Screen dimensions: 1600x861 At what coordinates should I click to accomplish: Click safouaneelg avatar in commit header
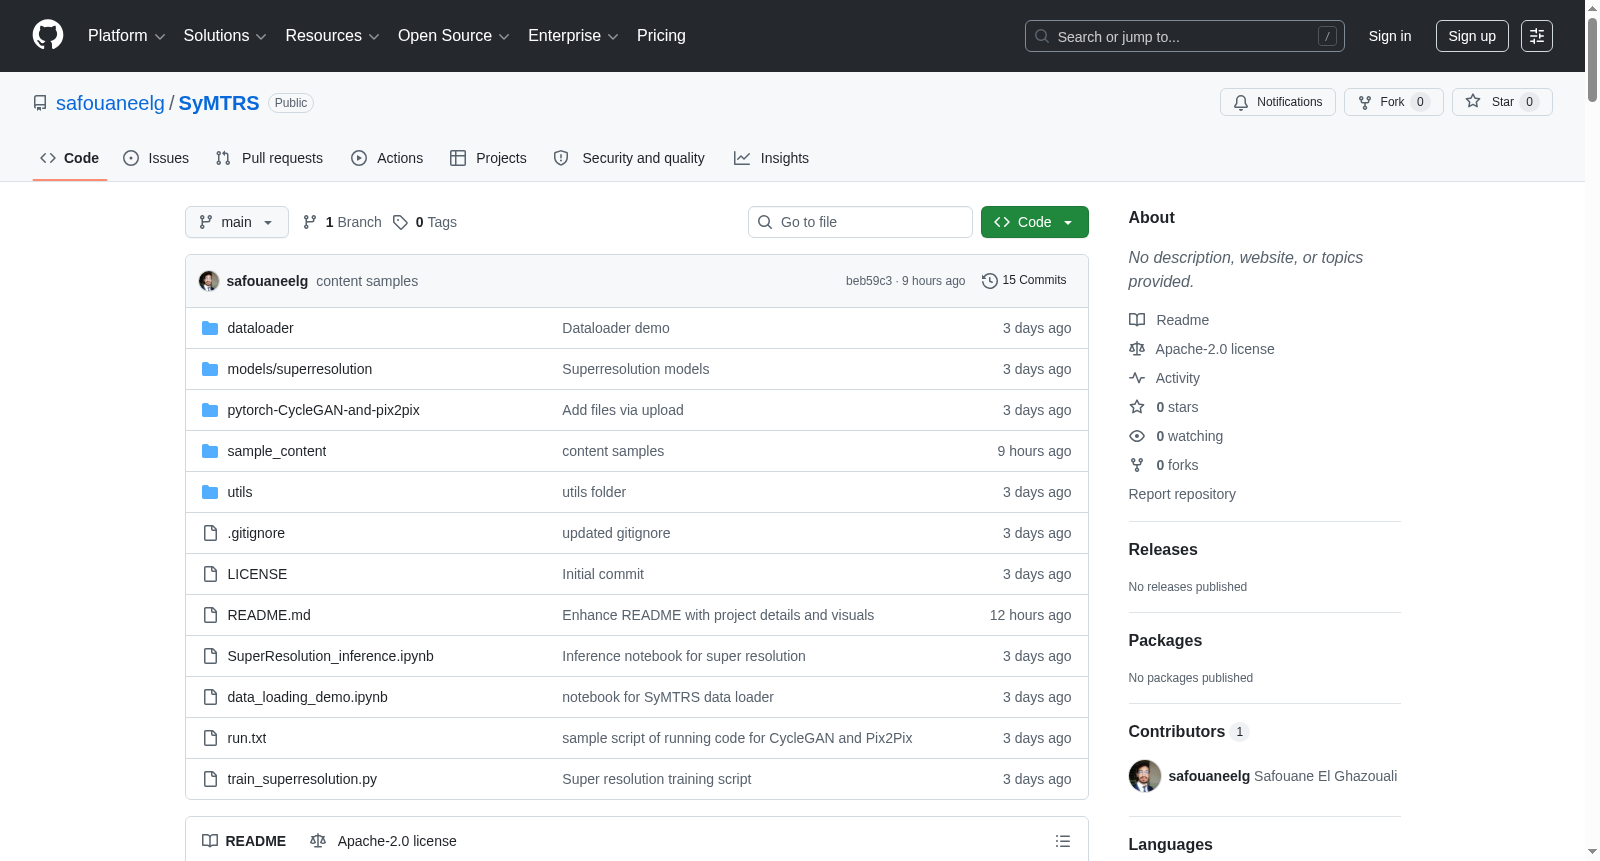coord(209,281)
